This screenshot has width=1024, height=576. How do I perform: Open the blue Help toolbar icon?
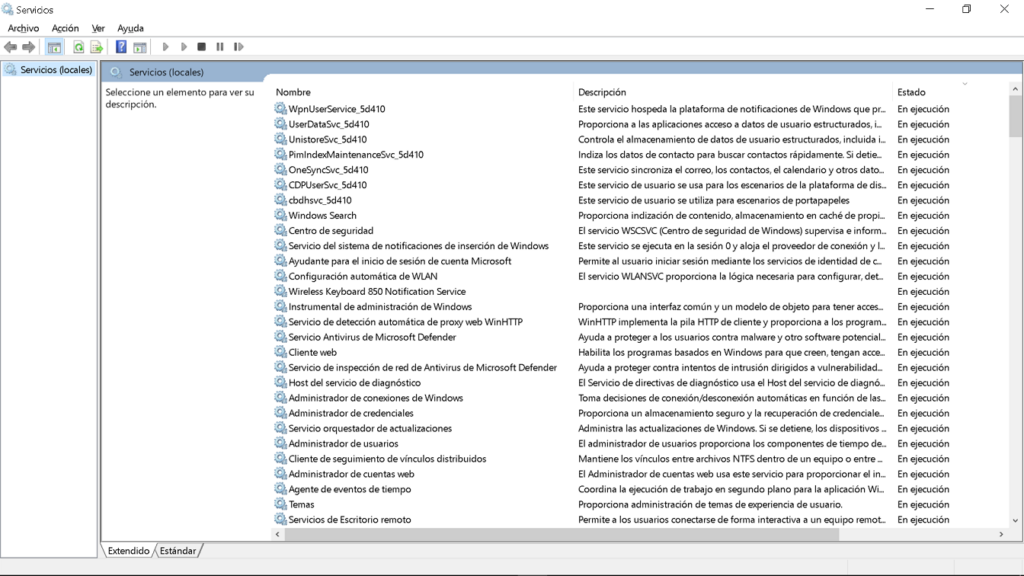[x=121, y=47]
